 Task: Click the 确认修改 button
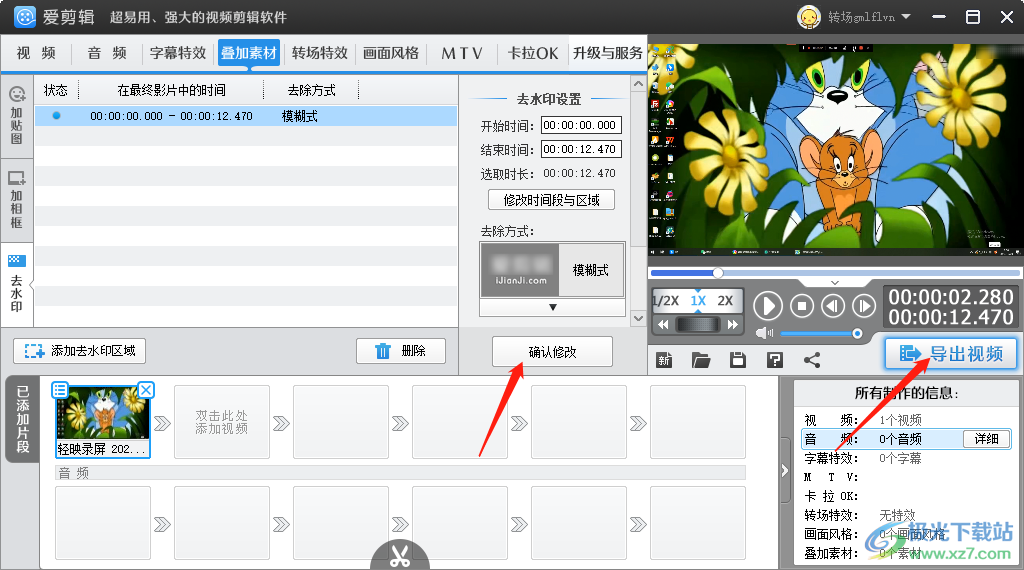coord(552,352)
